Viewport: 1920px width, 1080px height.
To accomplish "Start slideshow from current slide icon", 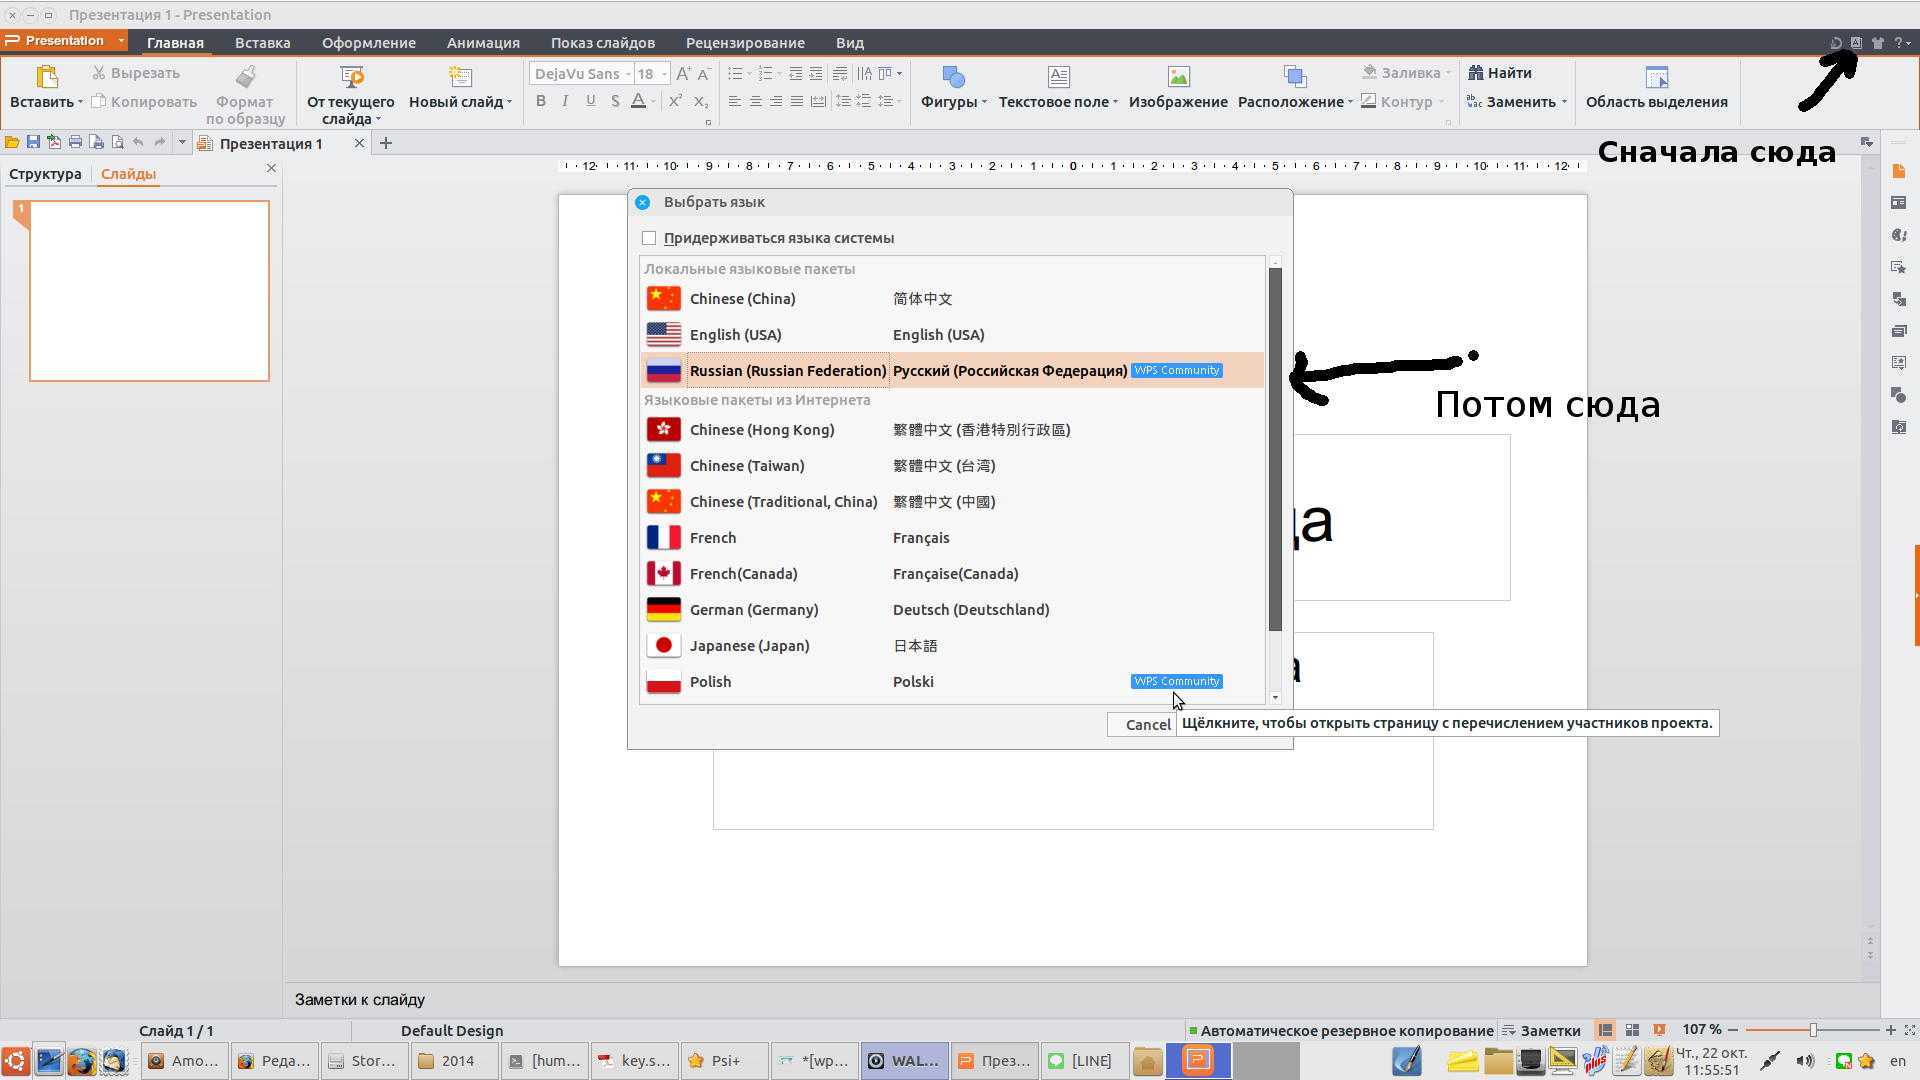I will [351, 78].
